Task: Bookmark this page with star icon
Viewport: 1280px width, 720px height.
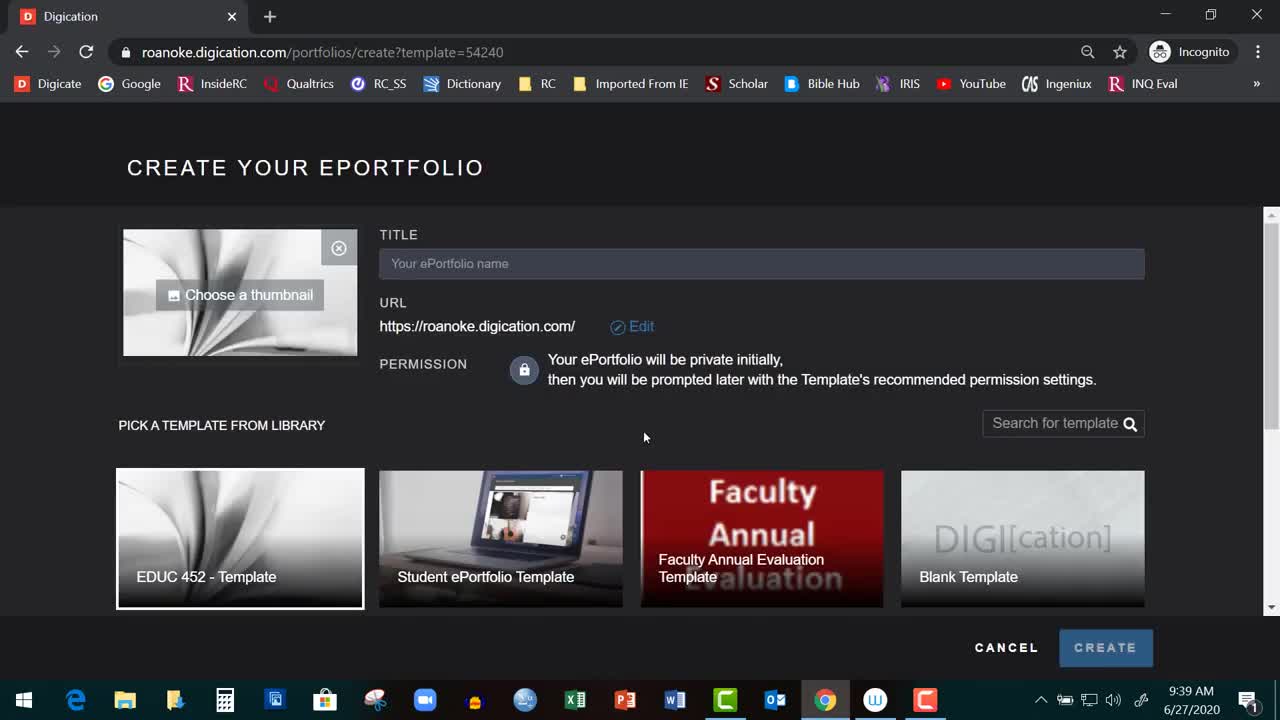Action: coord(1120,52)
